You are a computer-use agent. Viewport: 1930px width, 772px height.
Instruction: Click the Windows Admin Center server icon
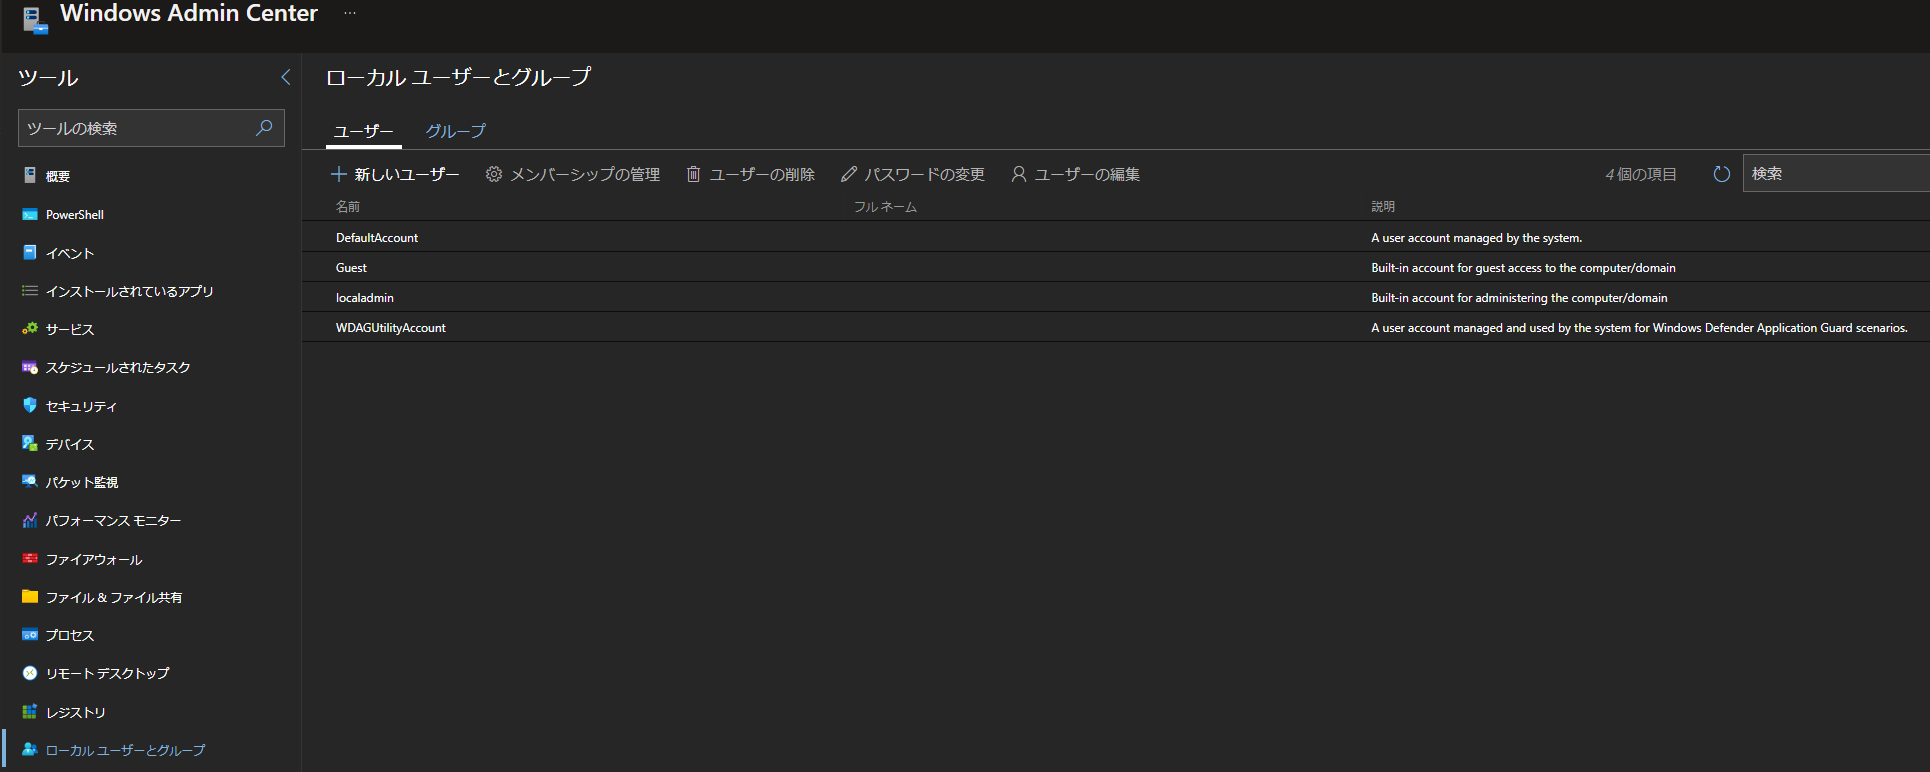point(35,20)
